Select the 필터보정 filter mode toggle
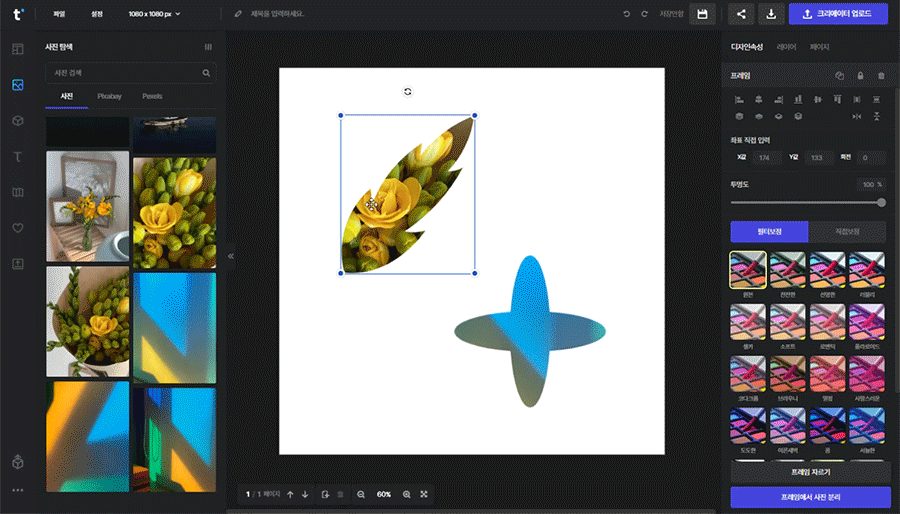This screenshot has width=900, height=514. [769, 232]
